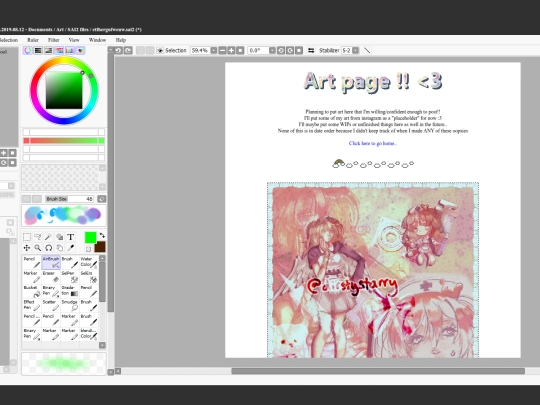Select the Lasso selection tool

tap(38, 237)
